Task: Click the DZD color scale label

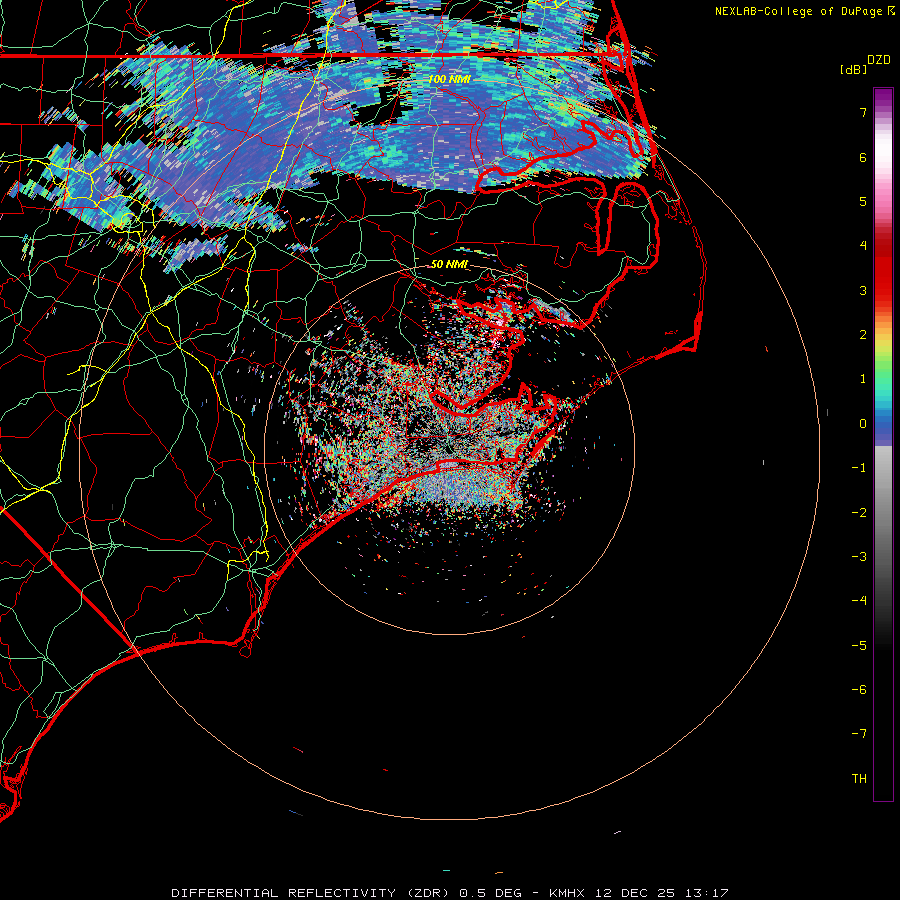Action: pos(879,60)
